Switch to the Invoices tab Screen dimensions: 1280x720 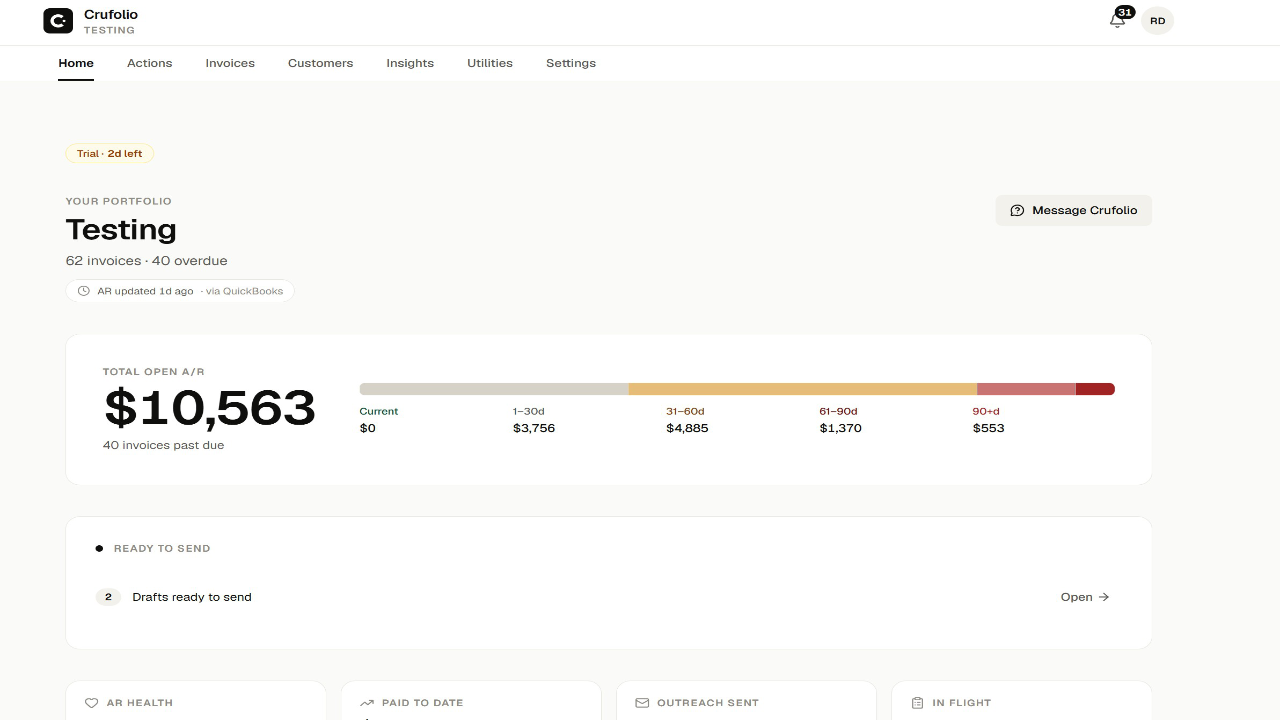pyautogui.click(x=230, y=63)
